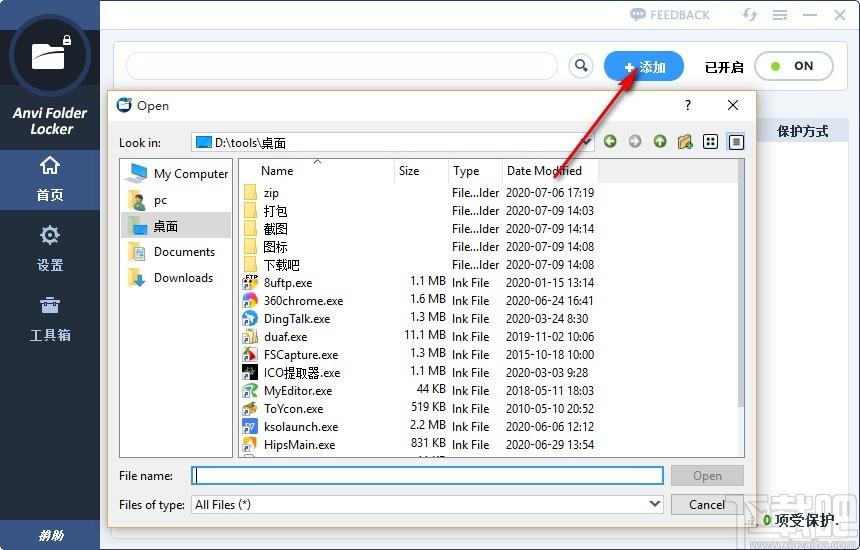
Task: Click the Open button in dialog
Action: tap(707, 475)
